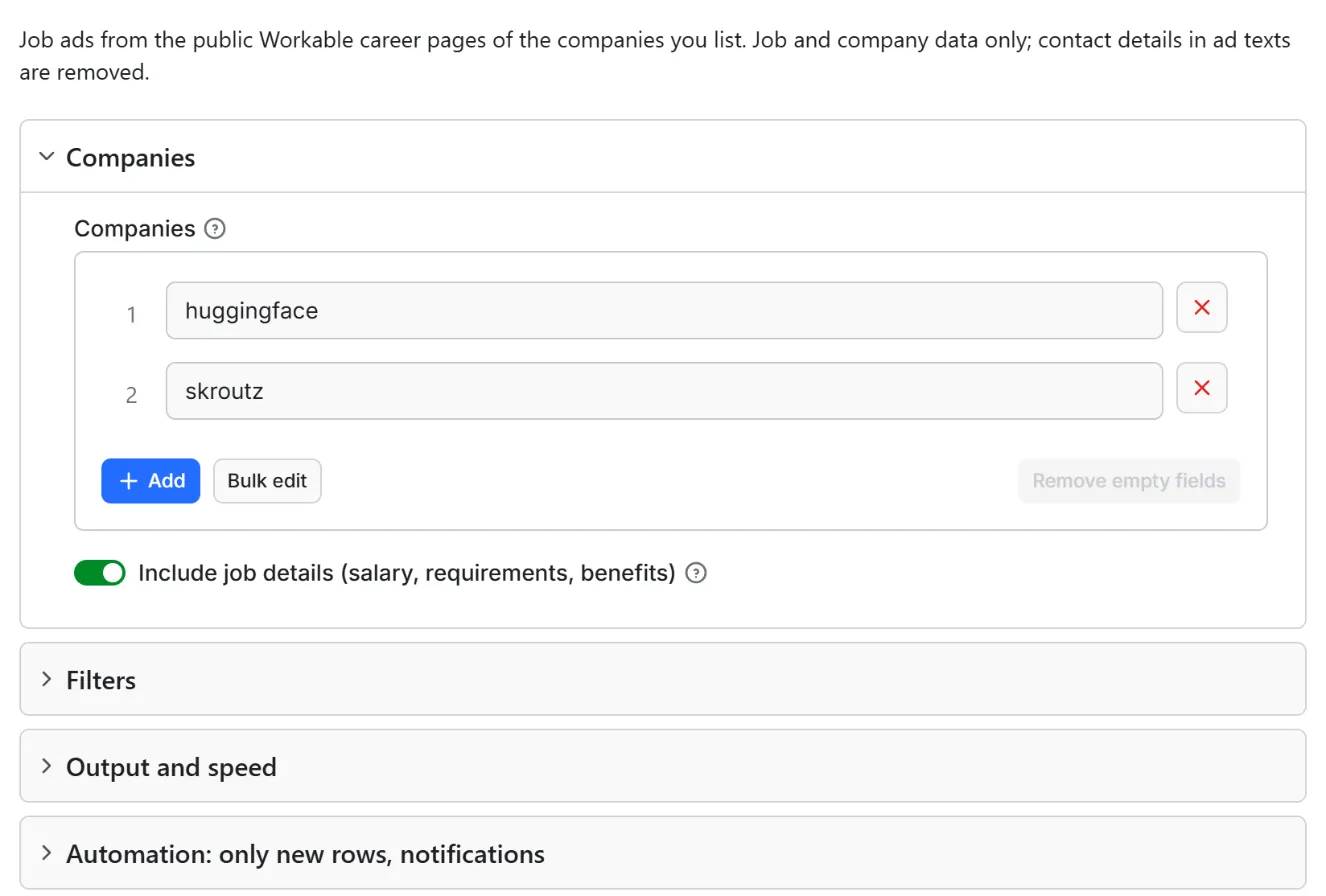Screen dimensions: 1326x896
Task: Remove the huggingface company entry
Action: [x=1202, y=308]
